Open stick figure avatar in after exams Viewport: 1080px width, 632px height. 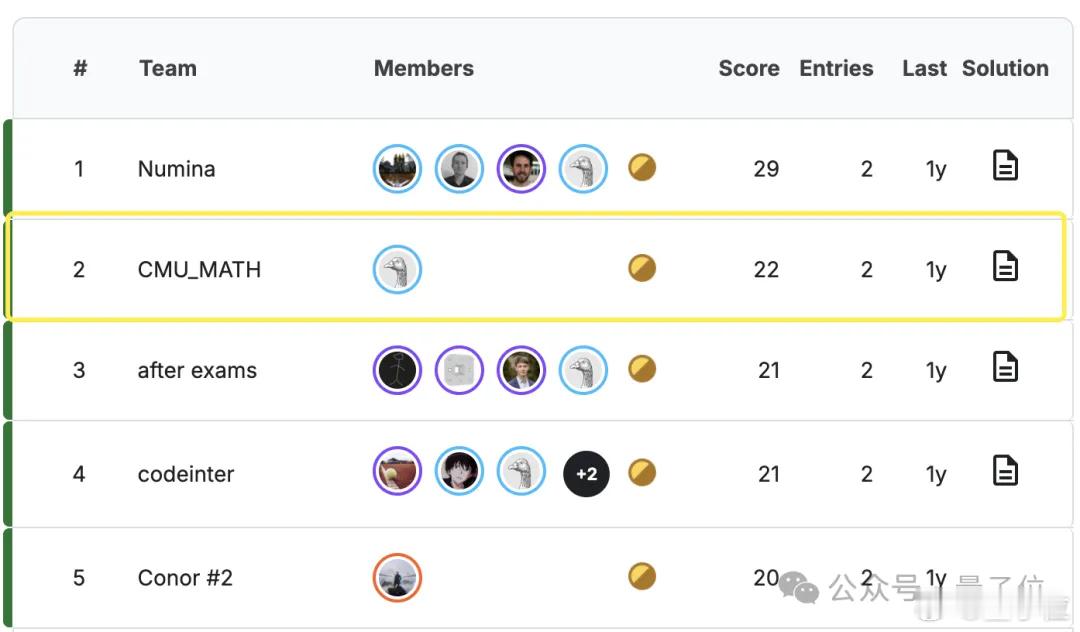pos(397,370)
